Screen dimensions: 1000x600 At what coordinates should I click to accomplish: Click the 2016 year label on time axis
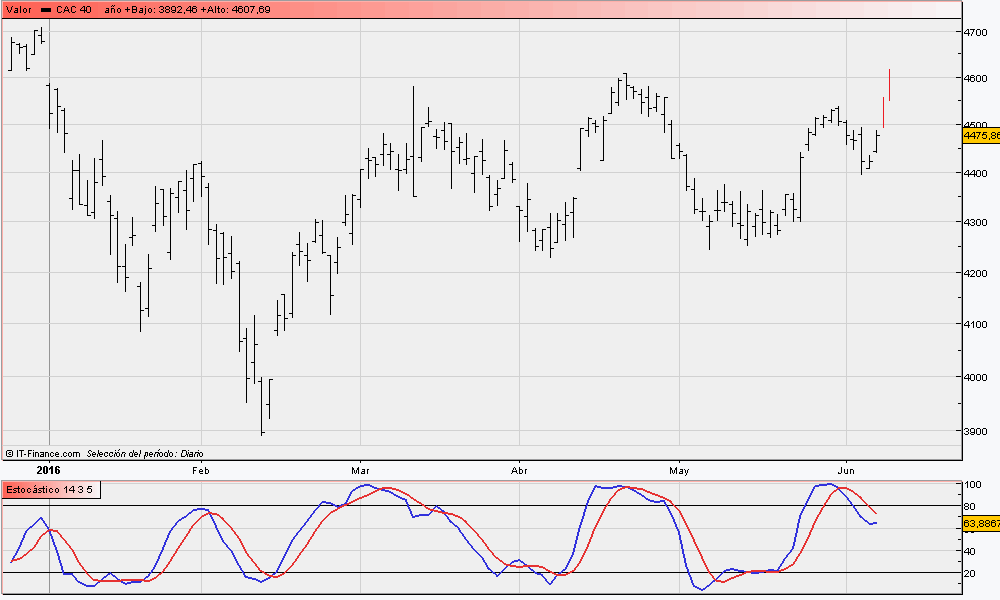(x=48, y=468)
